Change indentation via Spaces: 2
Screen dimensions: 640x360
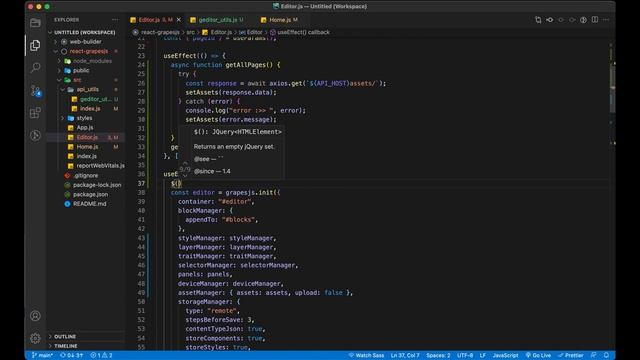point(438,355)
